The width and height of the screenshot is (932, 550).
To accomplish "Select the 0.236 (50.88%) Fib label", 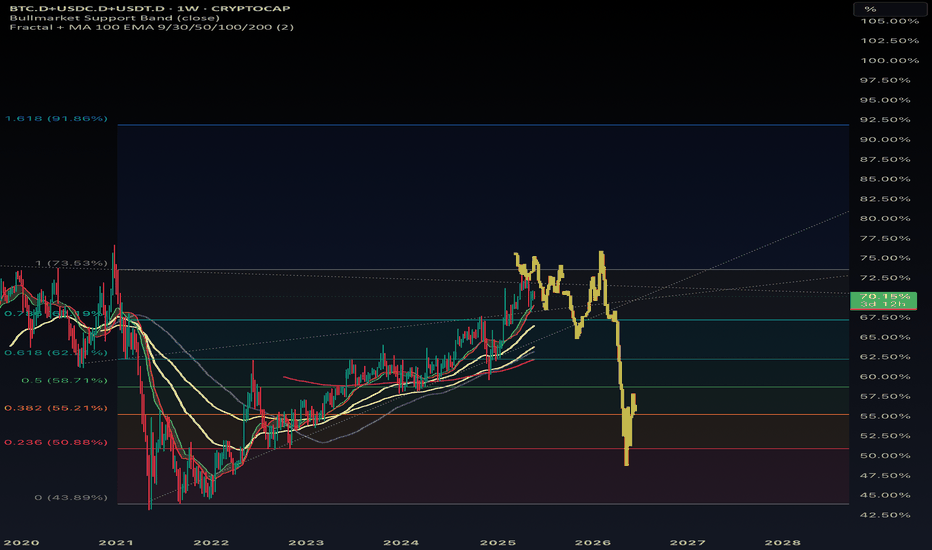I will pos(56,442).
